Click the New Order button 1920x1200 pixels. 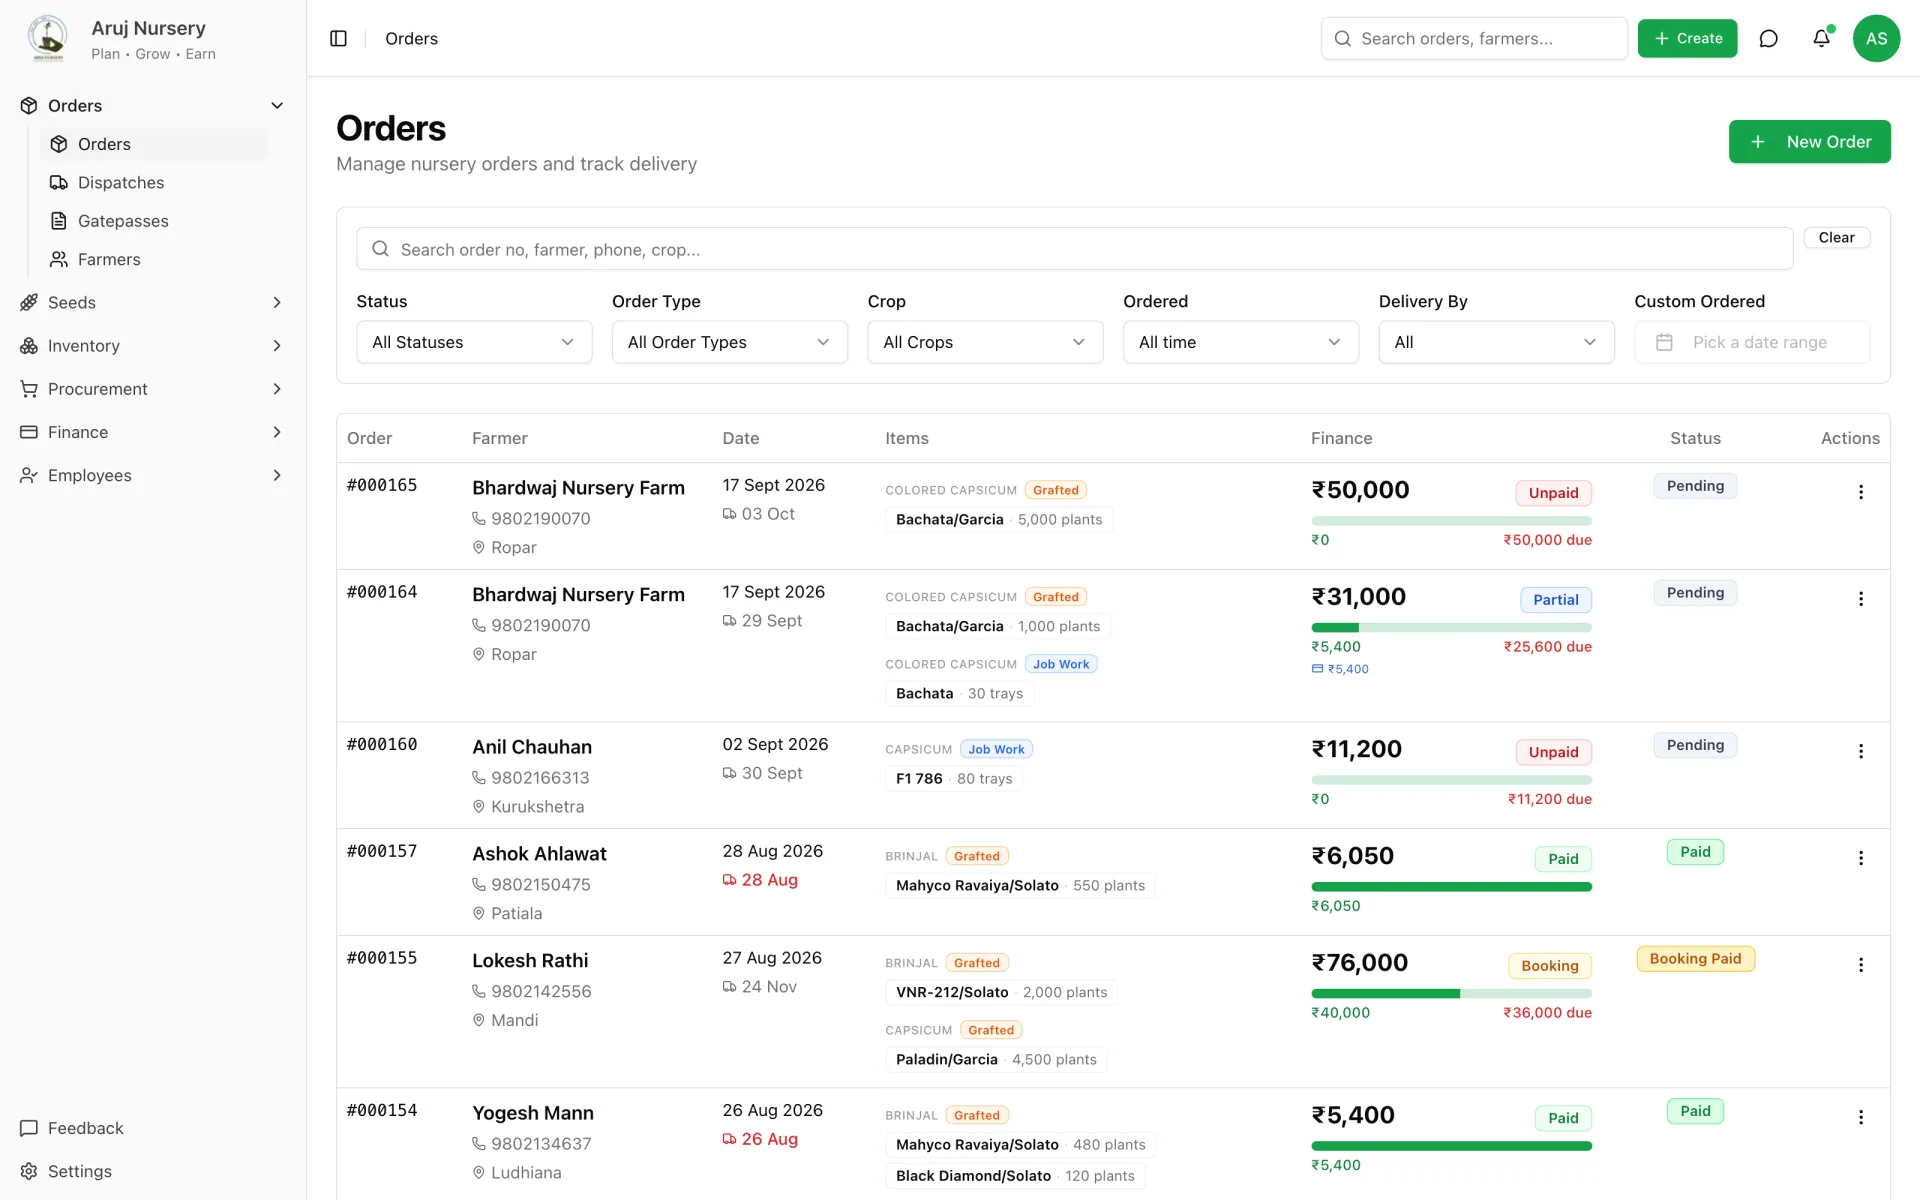coord(1809,142)
